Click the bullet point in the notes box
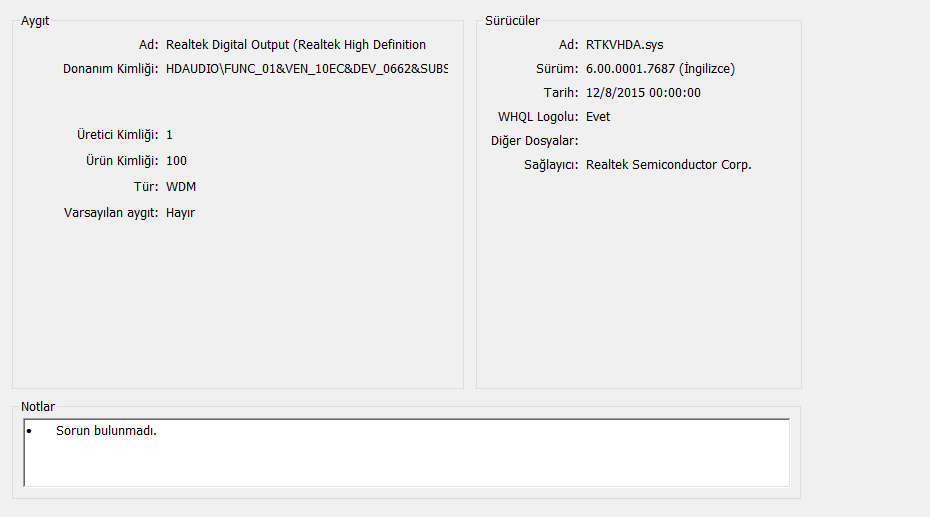Viewport: 930px width, 517px height. click(29, 431)
